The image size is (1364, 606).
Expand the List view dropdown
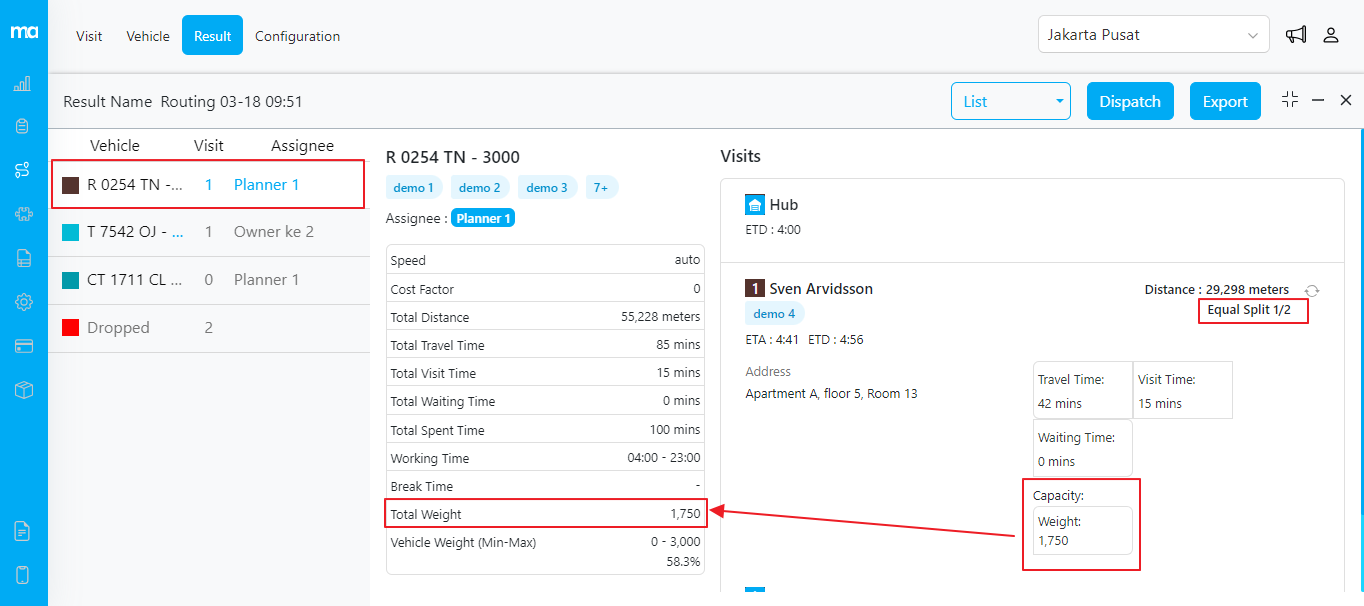pos(1010,101)
